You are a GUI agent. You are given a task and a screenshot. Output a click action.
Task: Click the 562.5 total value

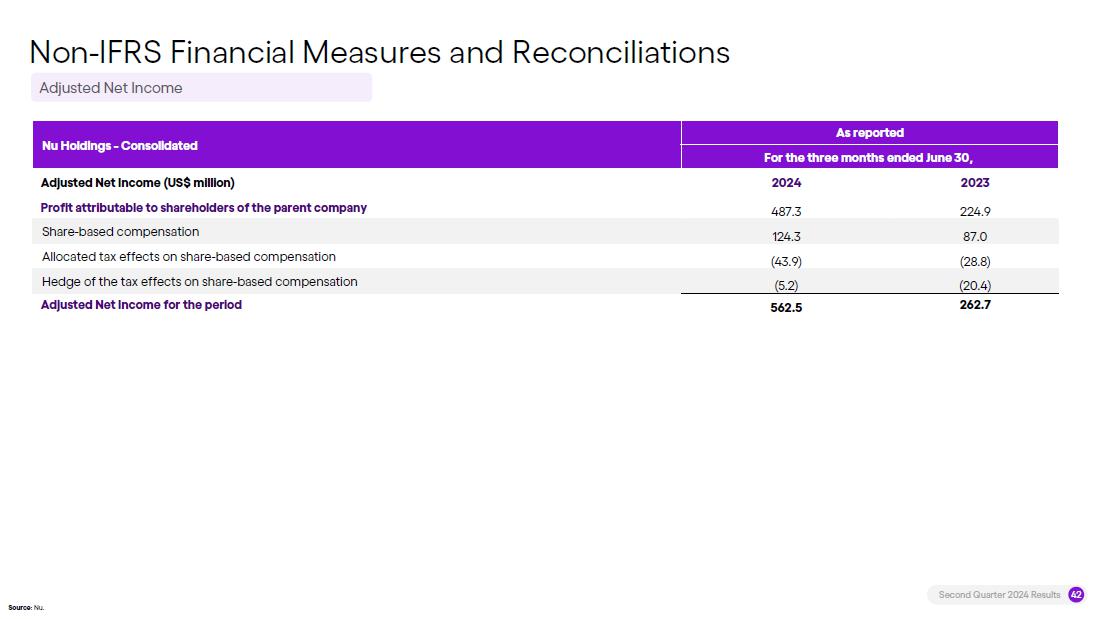pos(786,307)
